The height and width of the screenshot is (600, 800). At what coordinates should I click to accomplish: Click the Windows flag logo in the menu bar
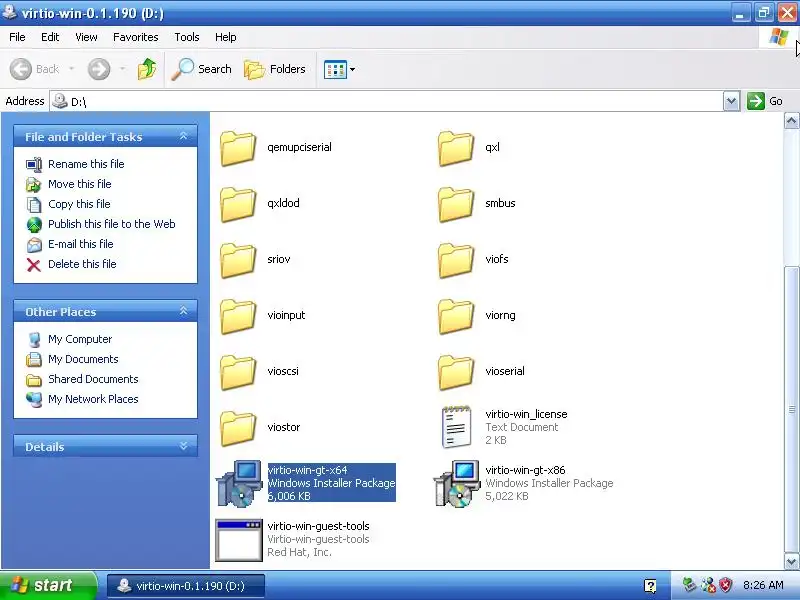click(x=779, y=37)
